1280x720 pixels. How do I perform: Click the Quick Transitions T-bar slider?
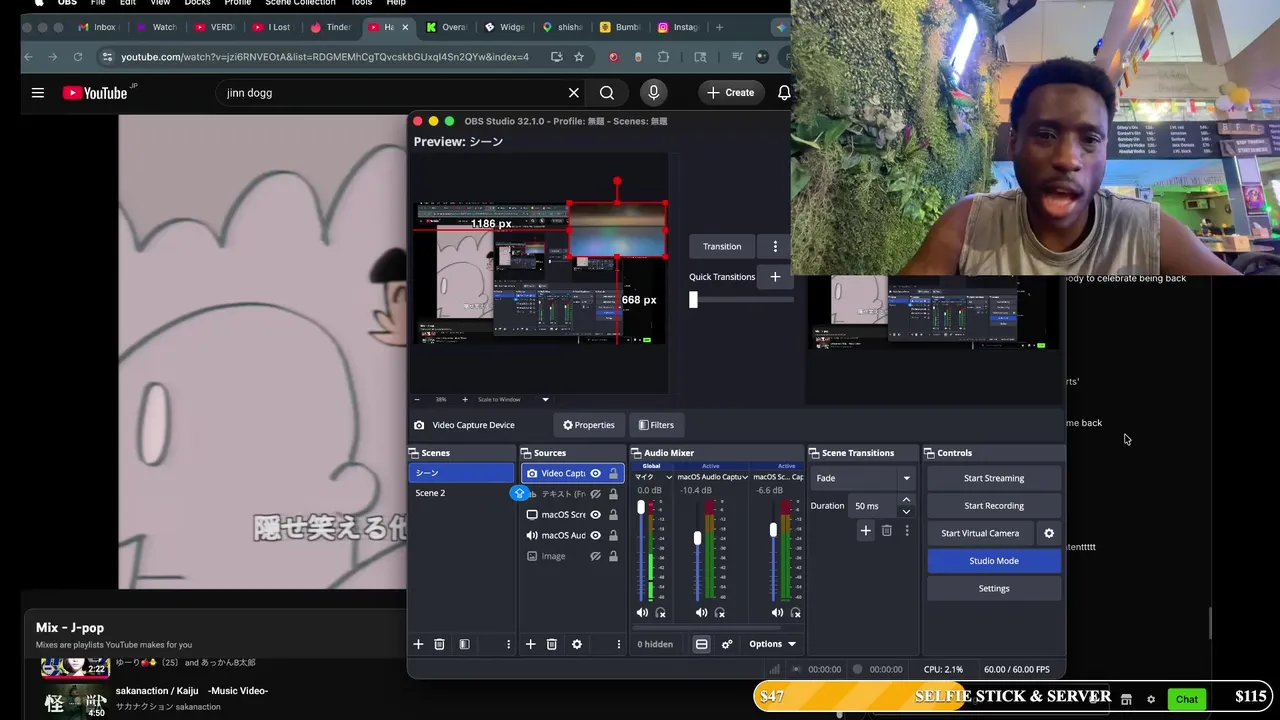693,300
